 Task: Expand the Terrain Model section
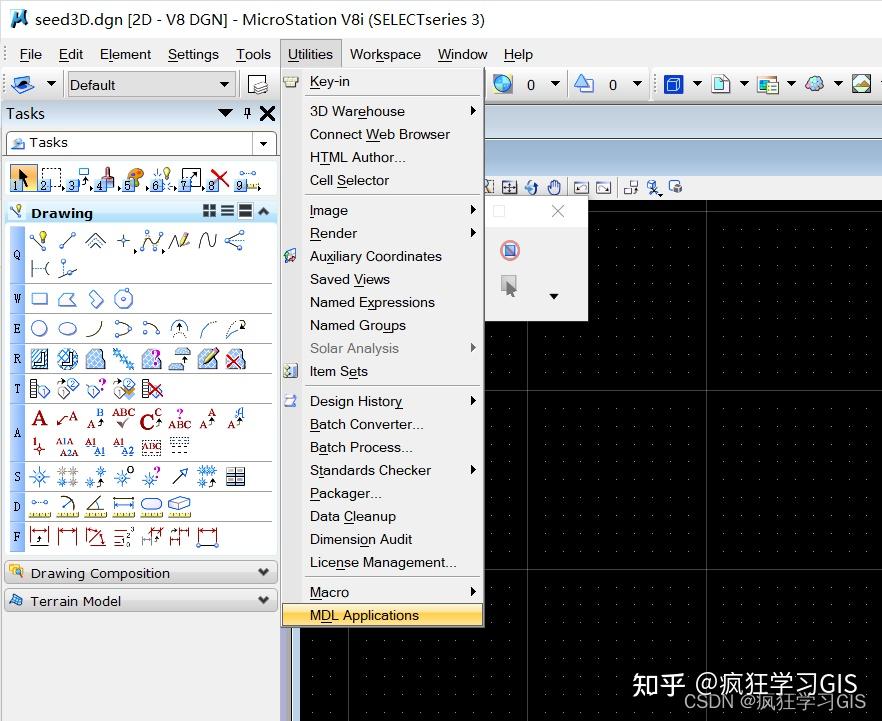(x=263, y=601)
